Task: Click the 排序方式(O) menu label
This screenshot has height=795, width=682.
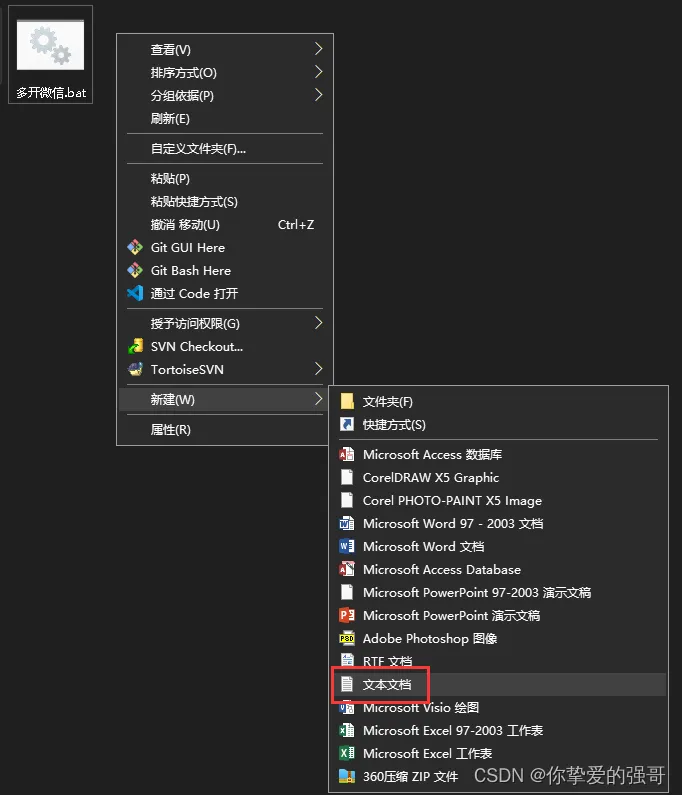Action: [x=184, y=73]
